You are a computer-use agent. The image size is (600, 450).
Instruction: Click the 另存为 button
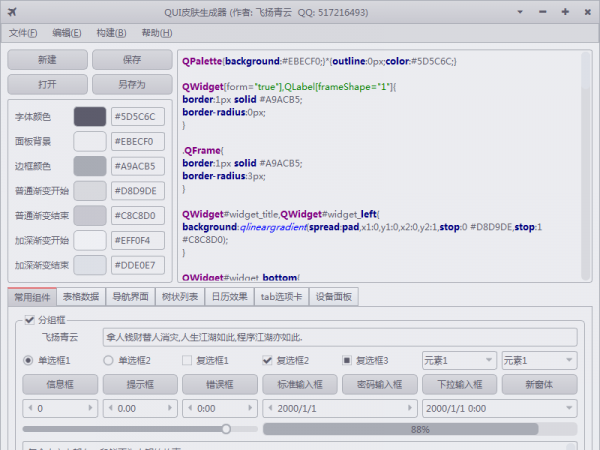tap(132, 84)
